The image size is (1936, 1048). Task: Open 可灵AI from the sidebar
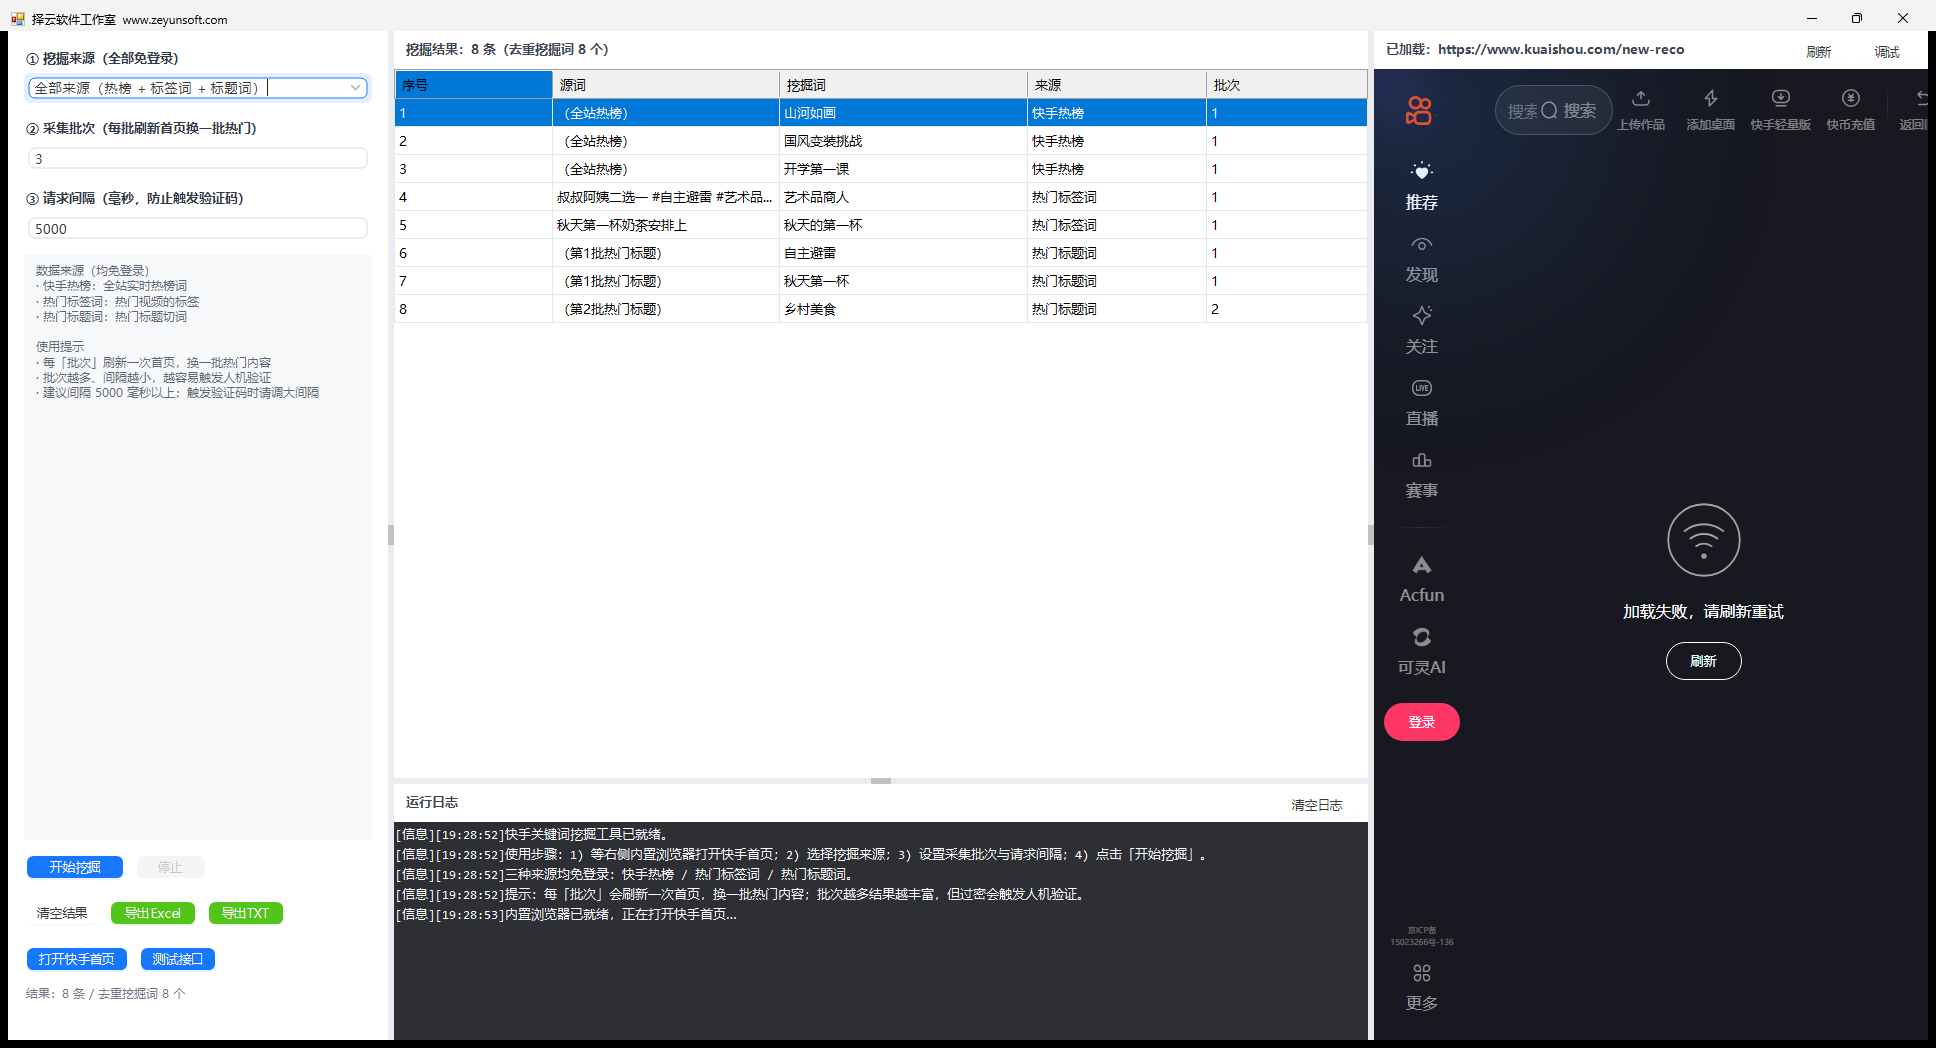1422,652
